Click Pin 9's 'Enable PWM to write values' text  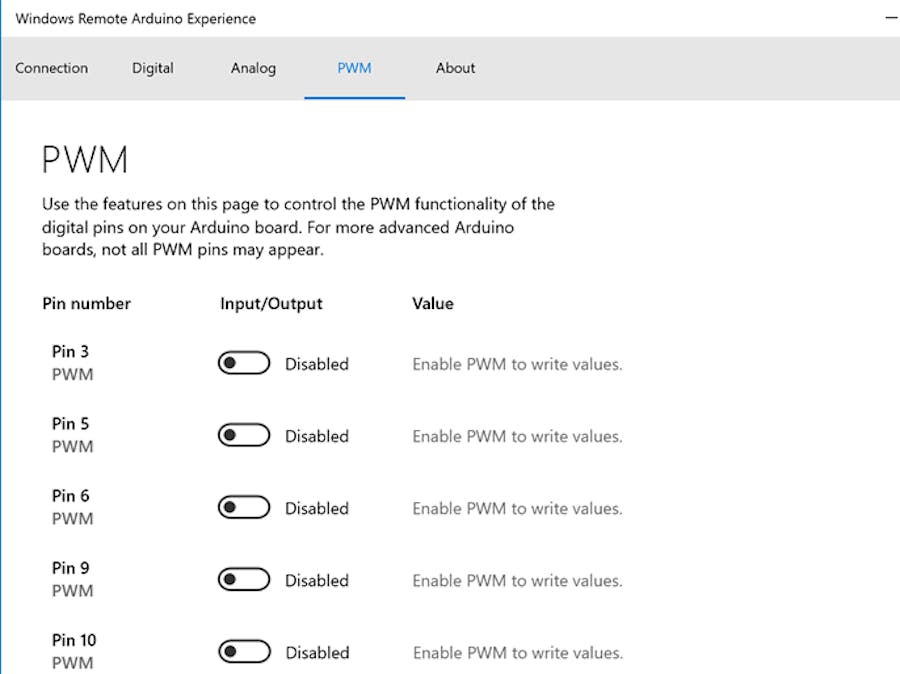[517, 580]
